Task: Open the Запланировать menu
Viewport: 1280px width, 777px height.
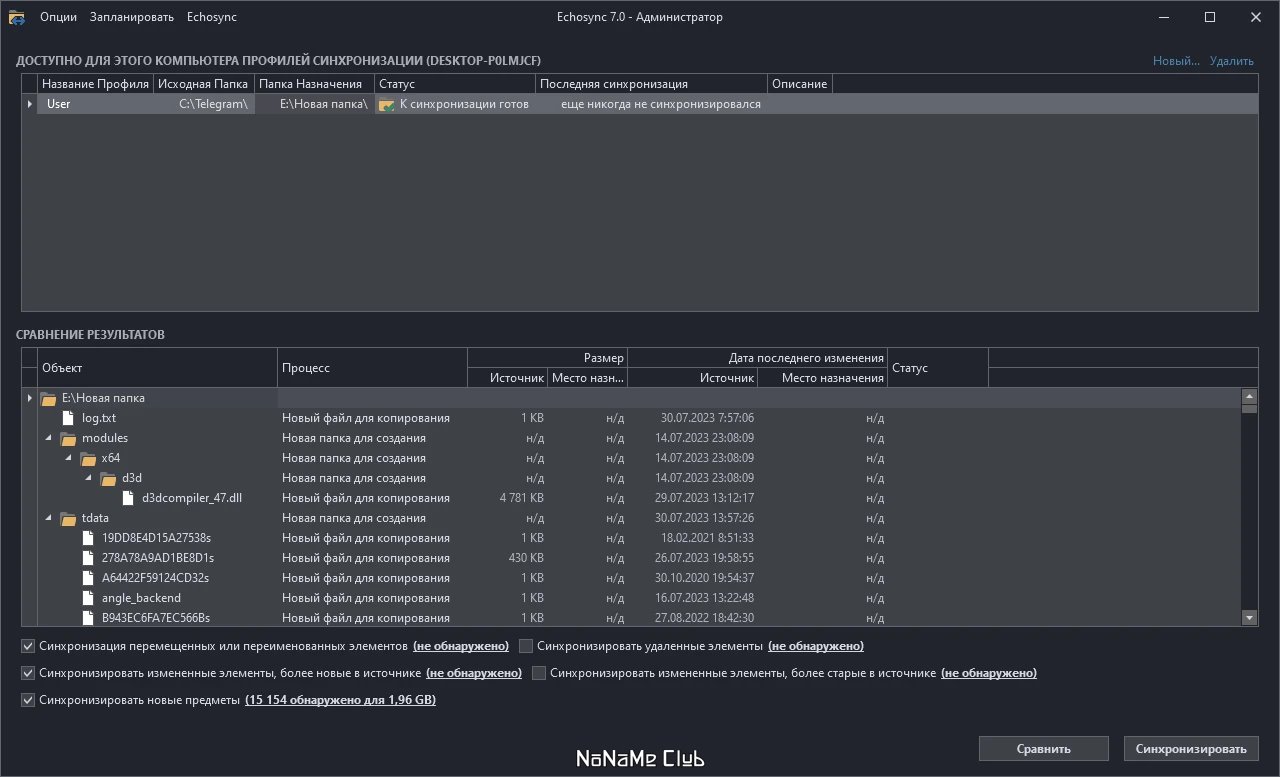Action: pos(131,17)
